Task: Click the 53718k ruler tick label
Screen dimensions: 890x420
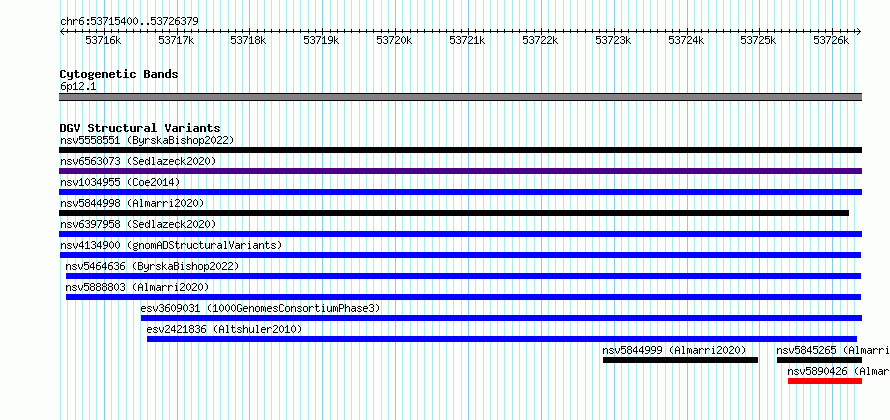Action: pos(249,40)
